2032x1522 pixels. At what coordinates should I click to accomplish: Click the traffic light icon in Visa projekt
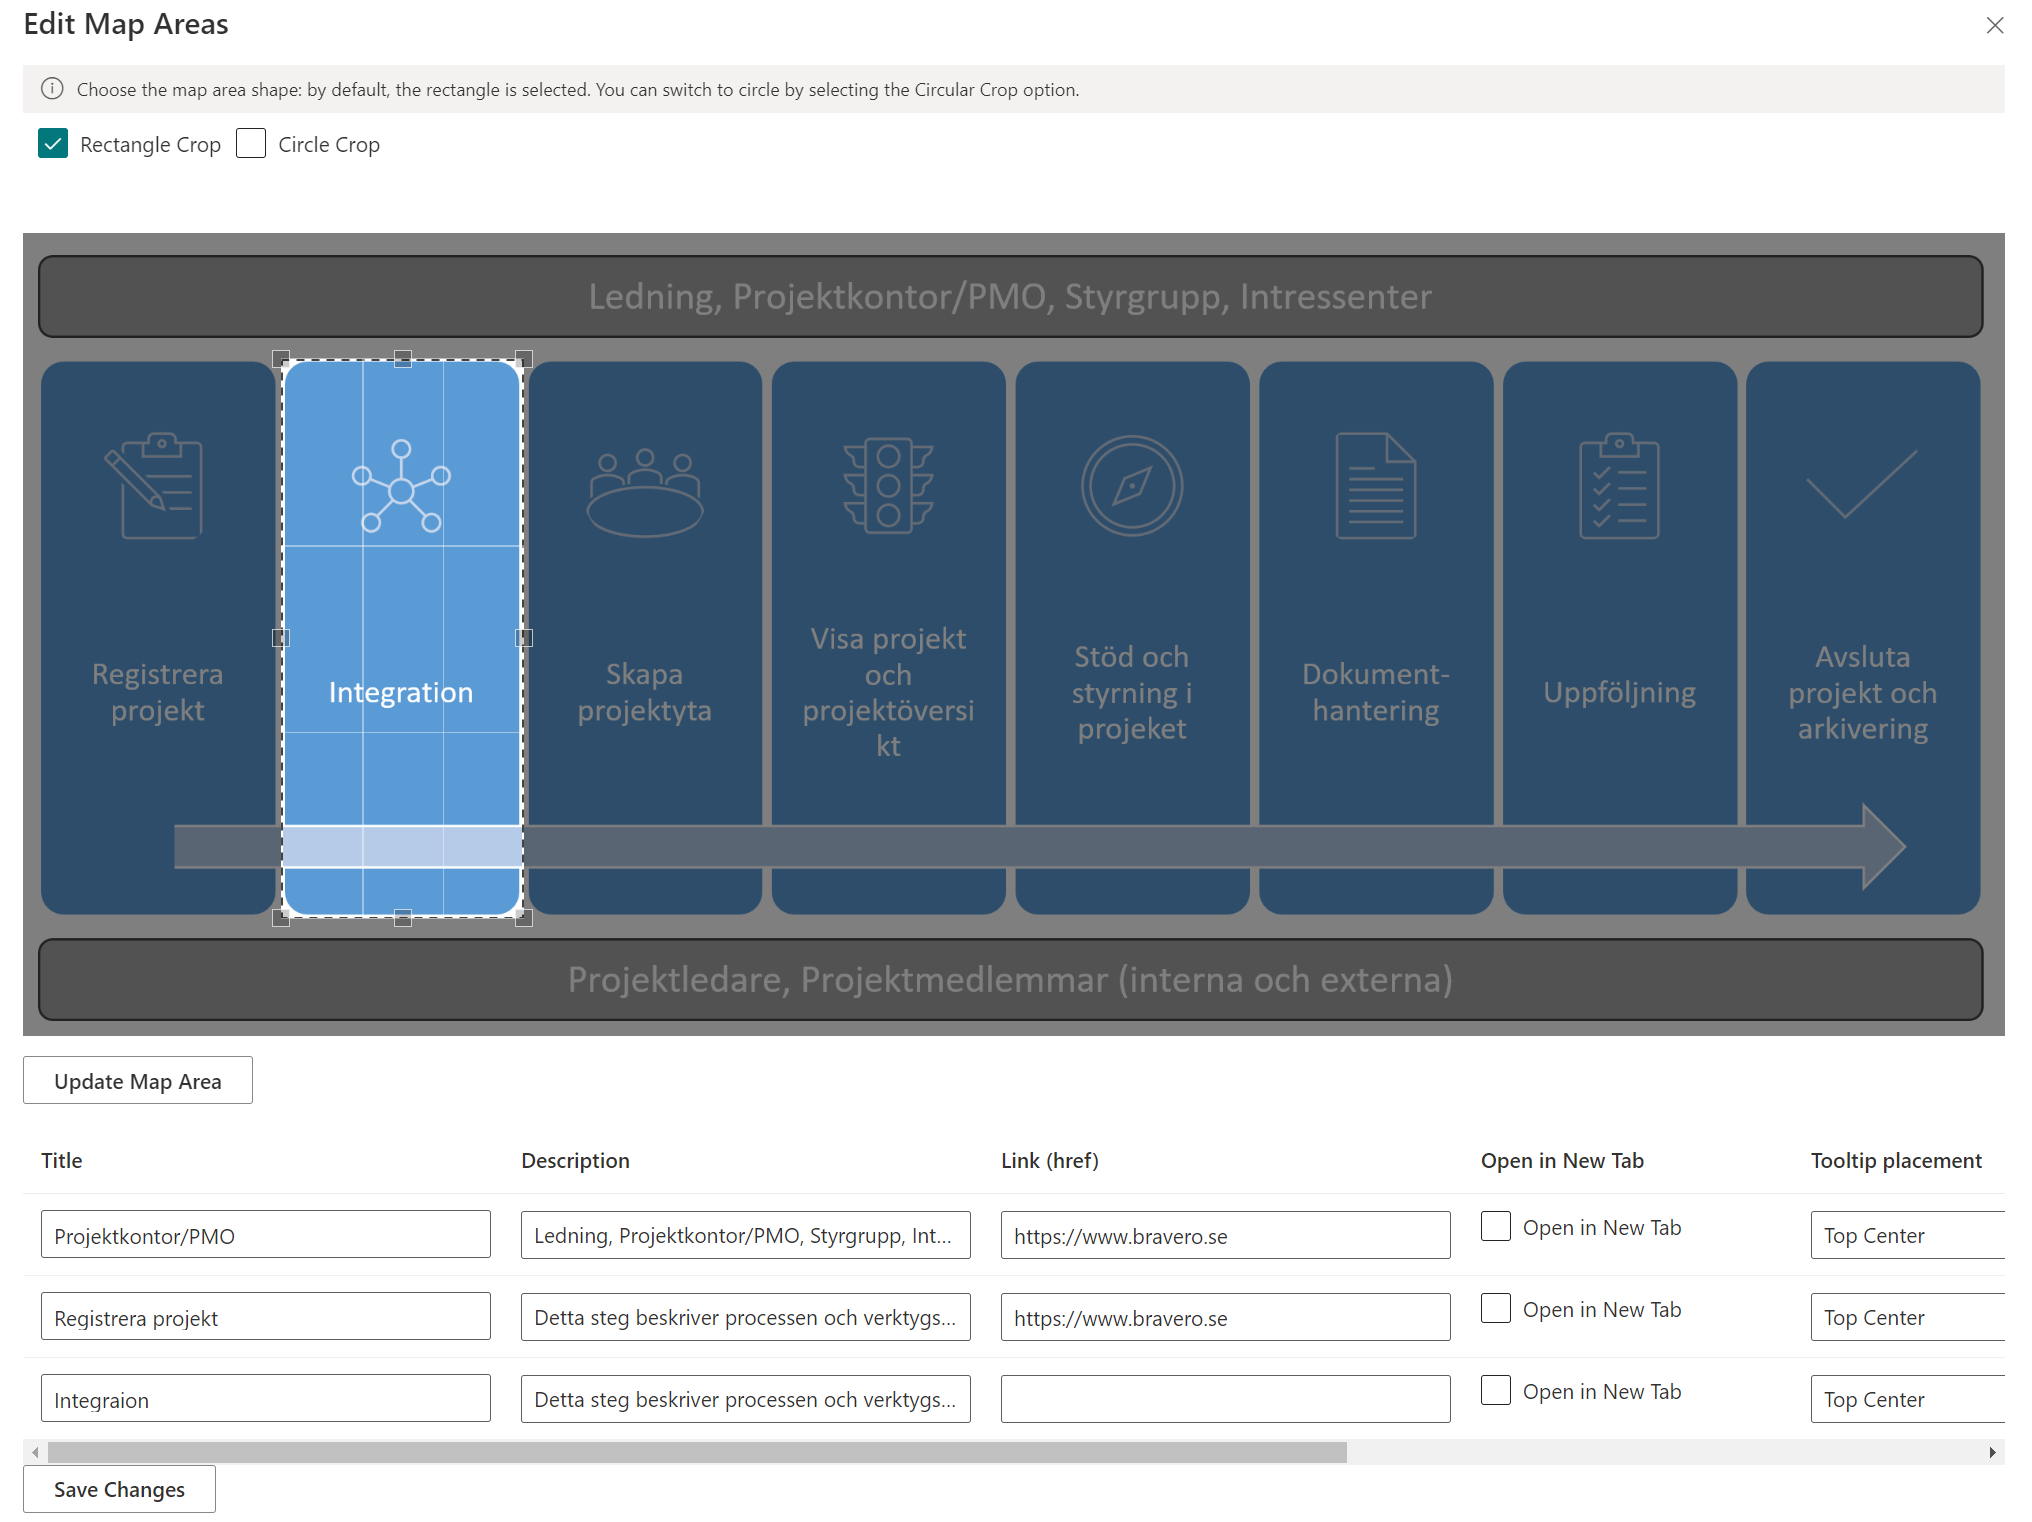coord(888,485)
